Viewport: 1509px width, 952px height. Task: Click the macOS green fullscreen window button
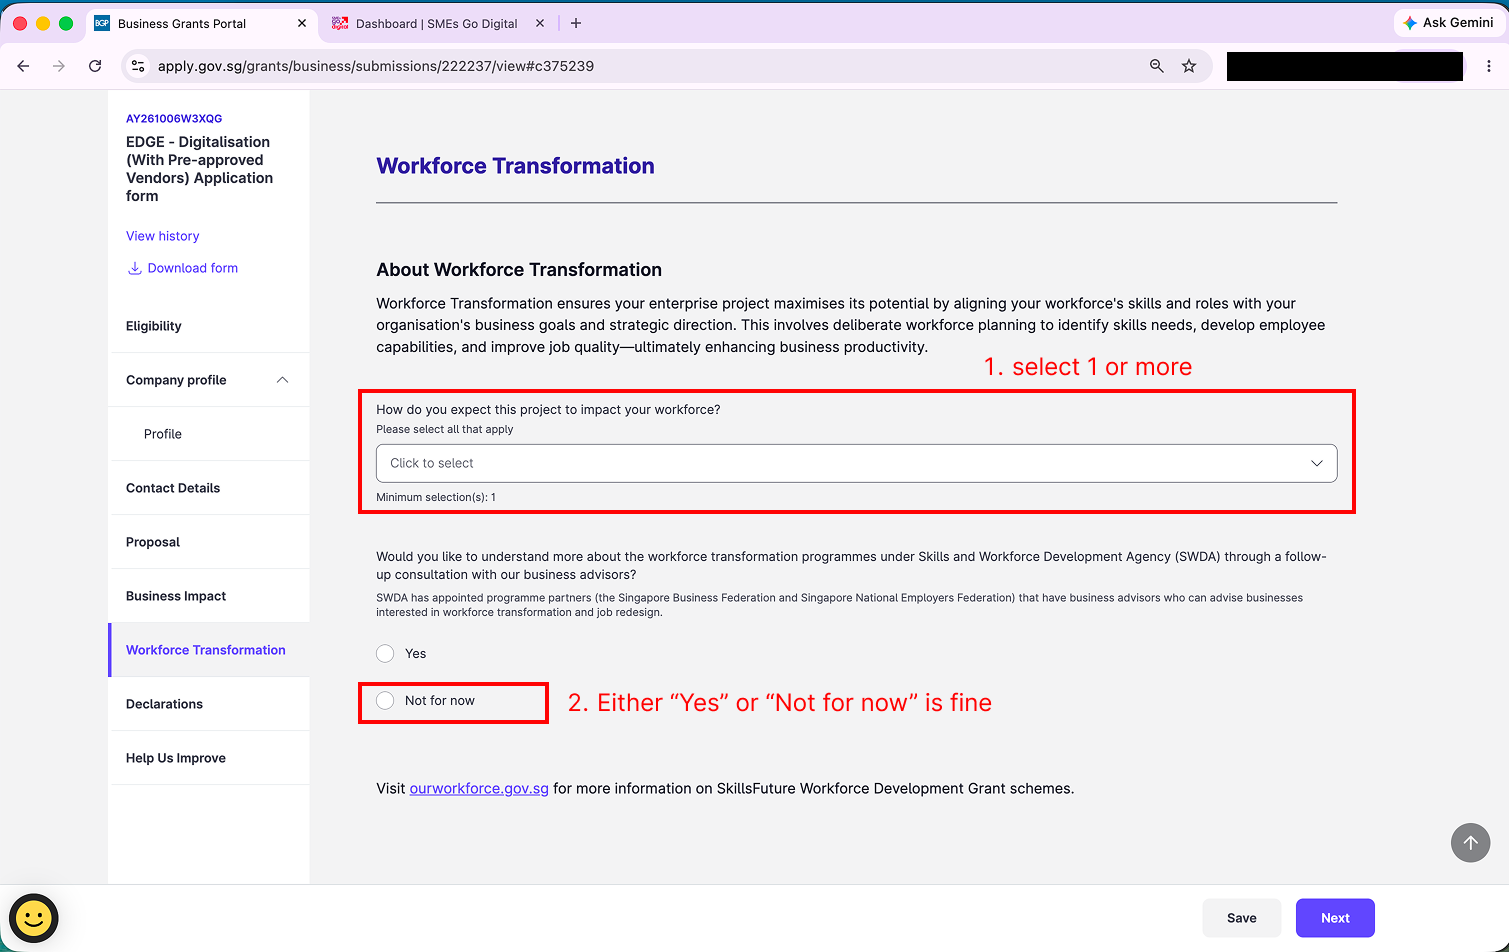point(66,23)
